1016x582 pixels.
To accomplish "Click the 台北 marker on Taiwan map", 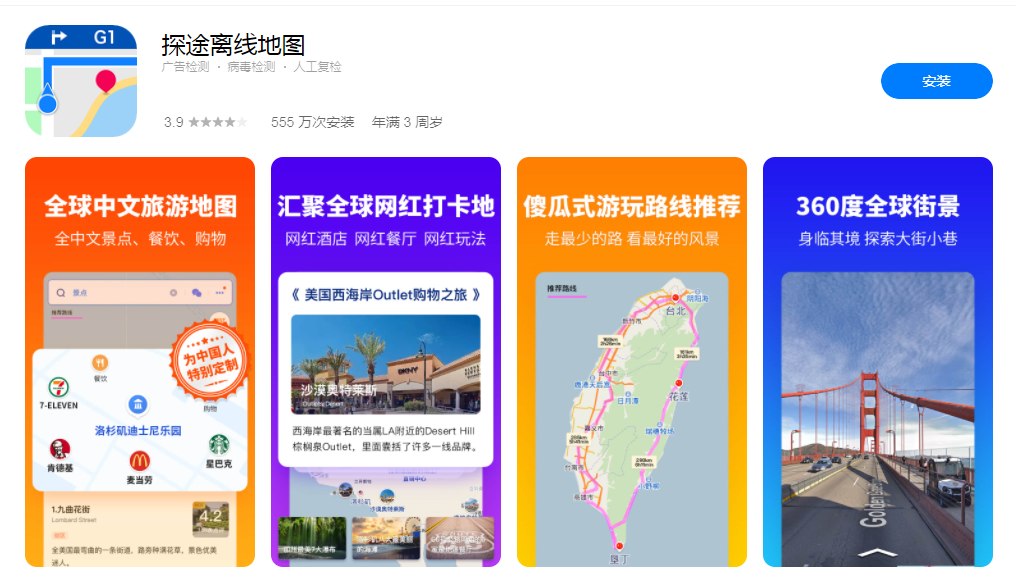I will pos(675,299).
